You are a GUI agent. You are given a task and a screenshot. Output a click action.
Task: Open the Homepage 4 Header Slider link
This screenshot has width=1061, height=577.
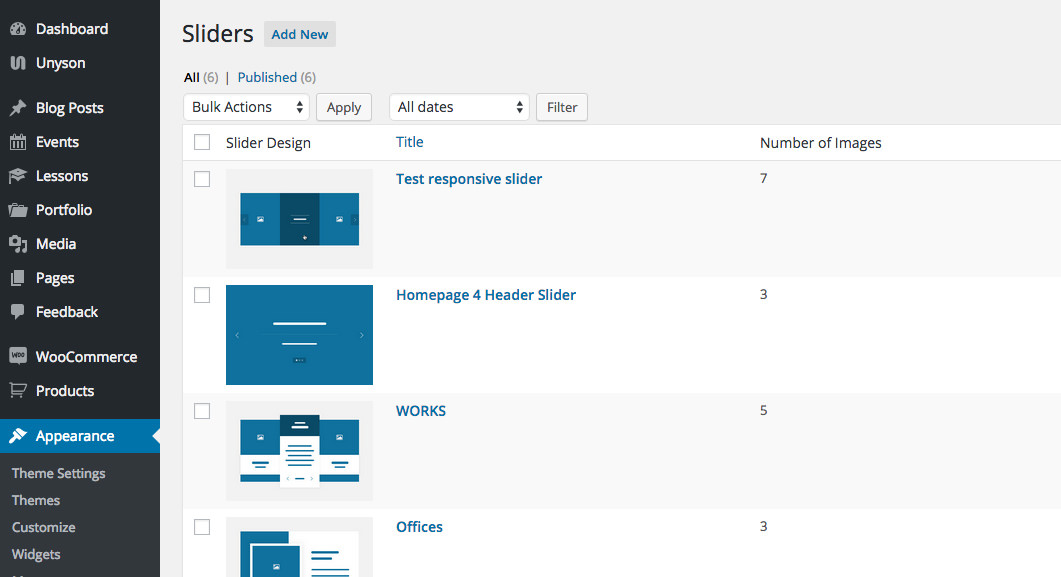(486, 295)
